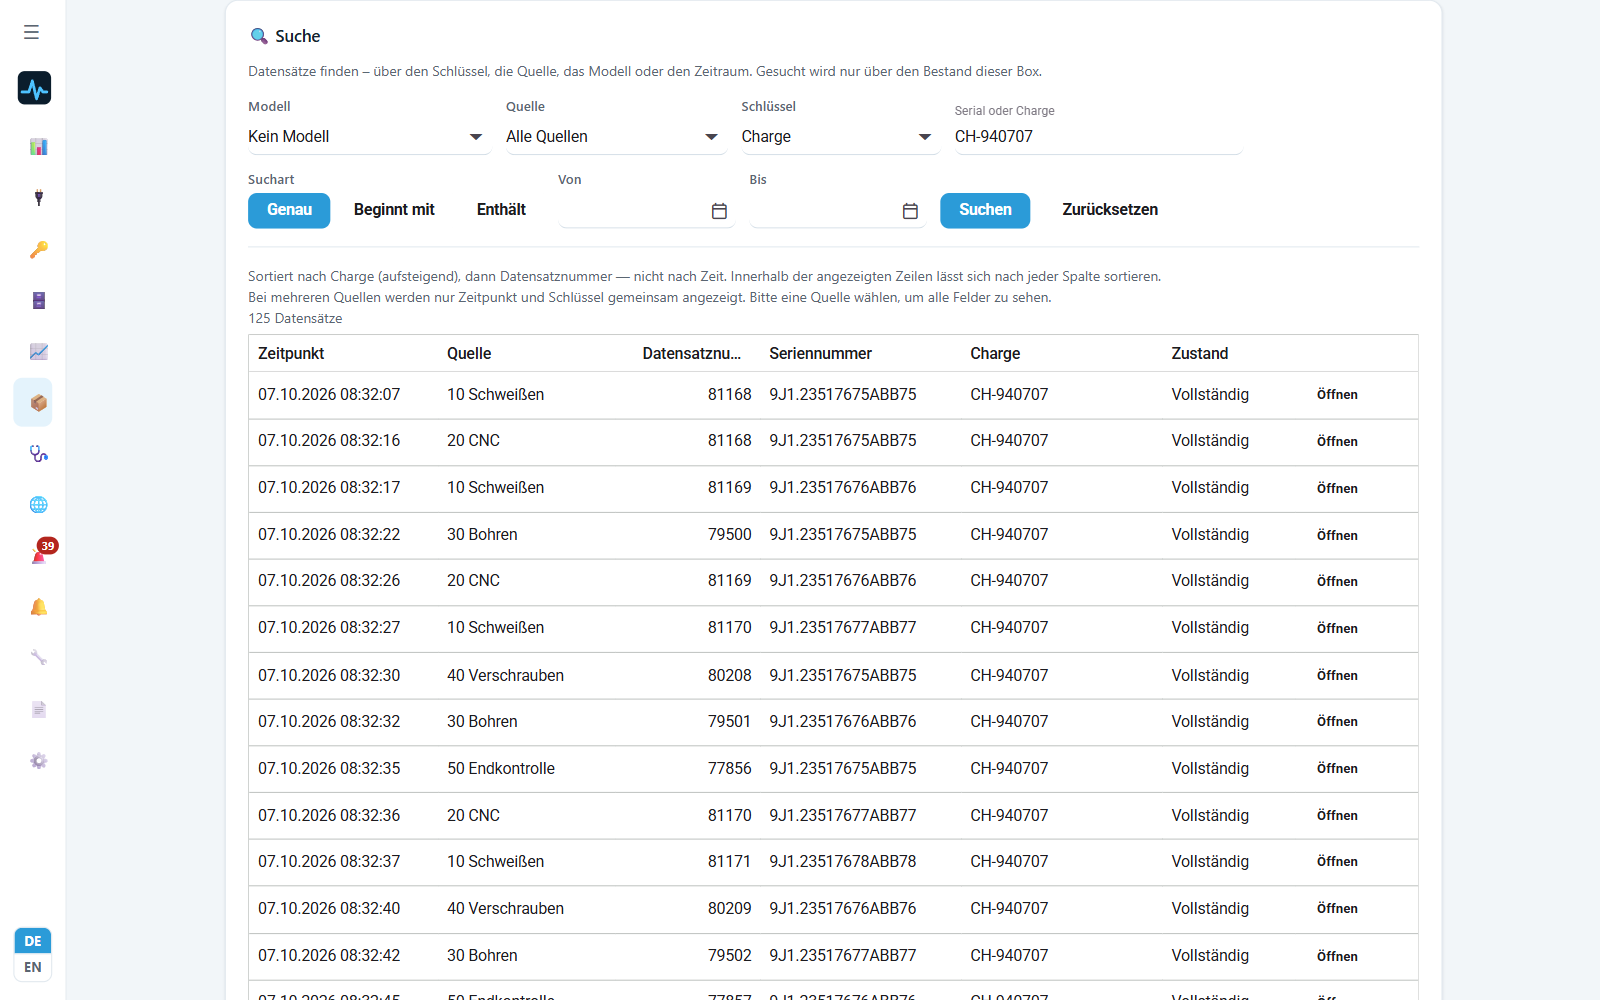Select the Enthält search type
The image size is (1600, 1000).
501,210
